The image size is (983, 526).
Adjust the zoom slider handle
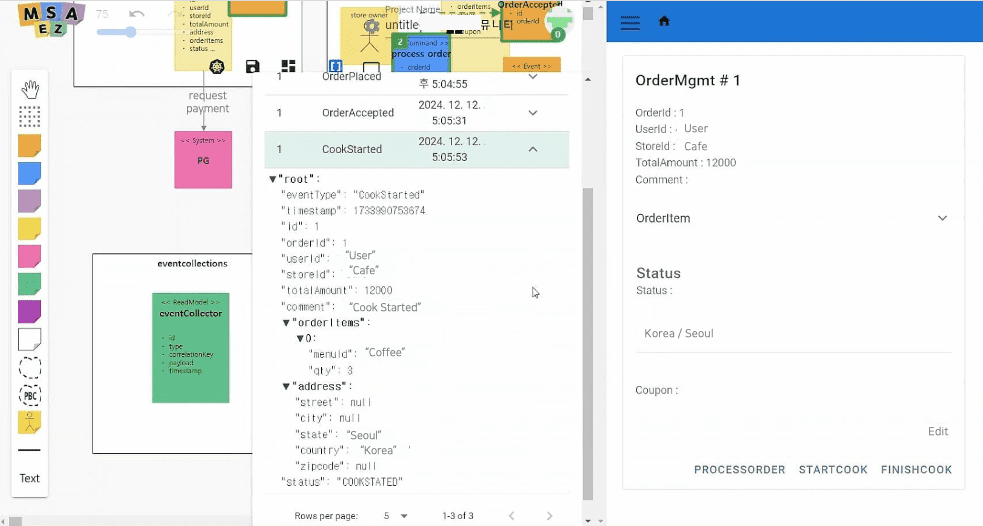(x=130, y=32)
